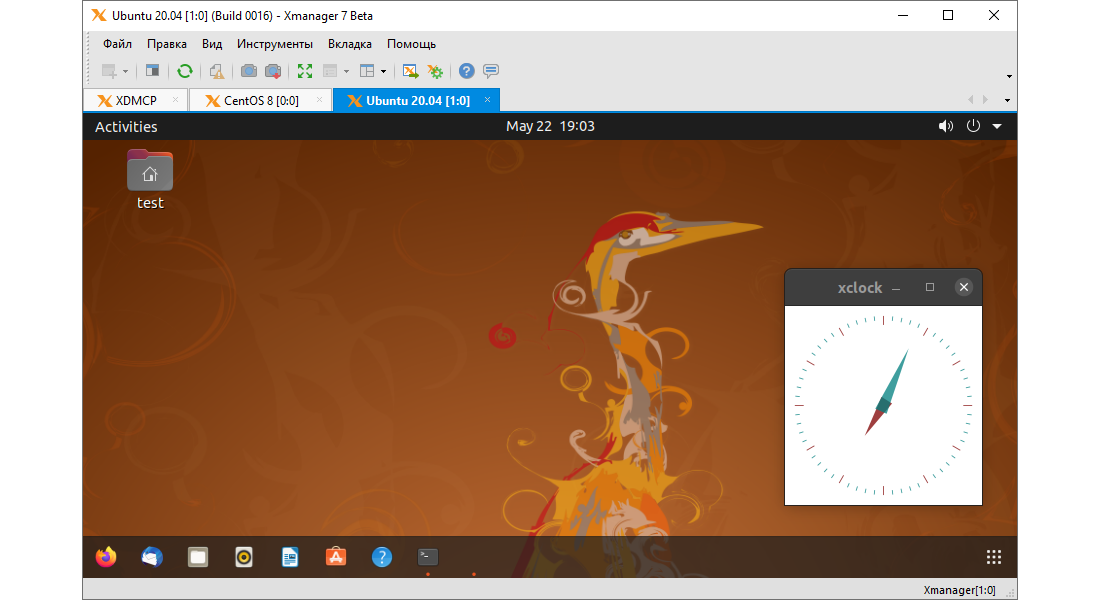The height and width of the screenshot is (600, 1100).
Task: Open the Помощь menu
Action: (x=411, y=44)
